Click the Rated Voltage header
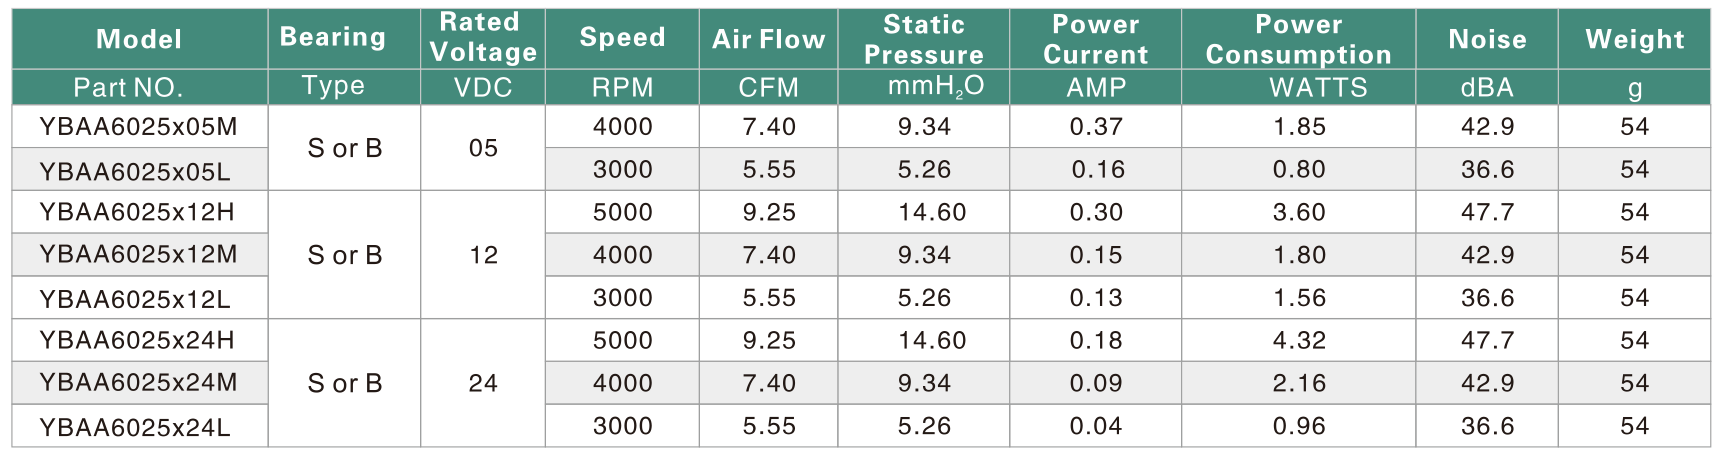Viewport: 1721px width, 459px height. point(483,39)
